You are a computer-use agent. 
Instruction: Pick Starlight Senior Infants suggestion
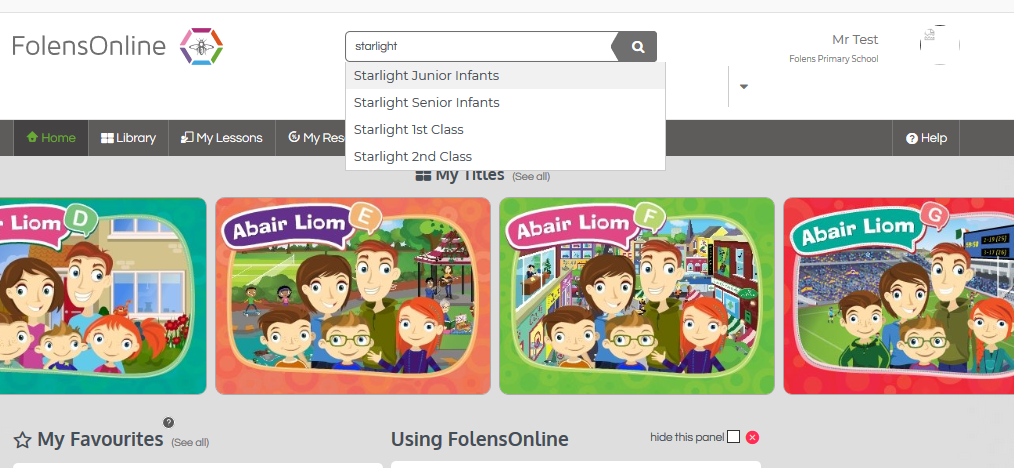[x=426, y=103]
